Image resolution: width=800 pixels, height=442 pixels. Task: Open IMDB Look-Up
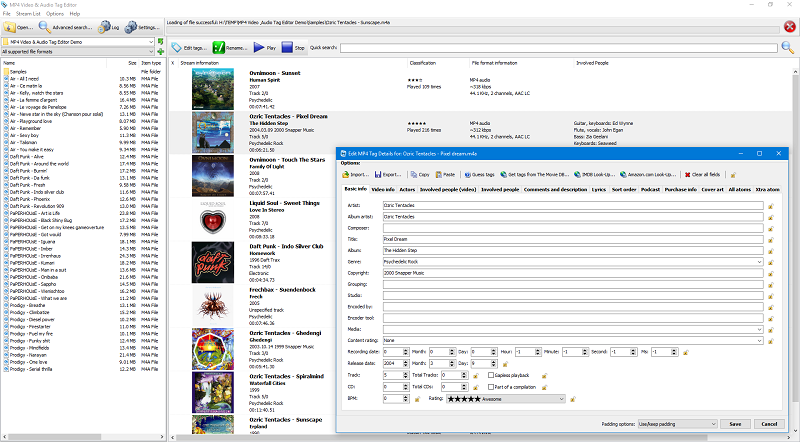click(x=594, y=175)
